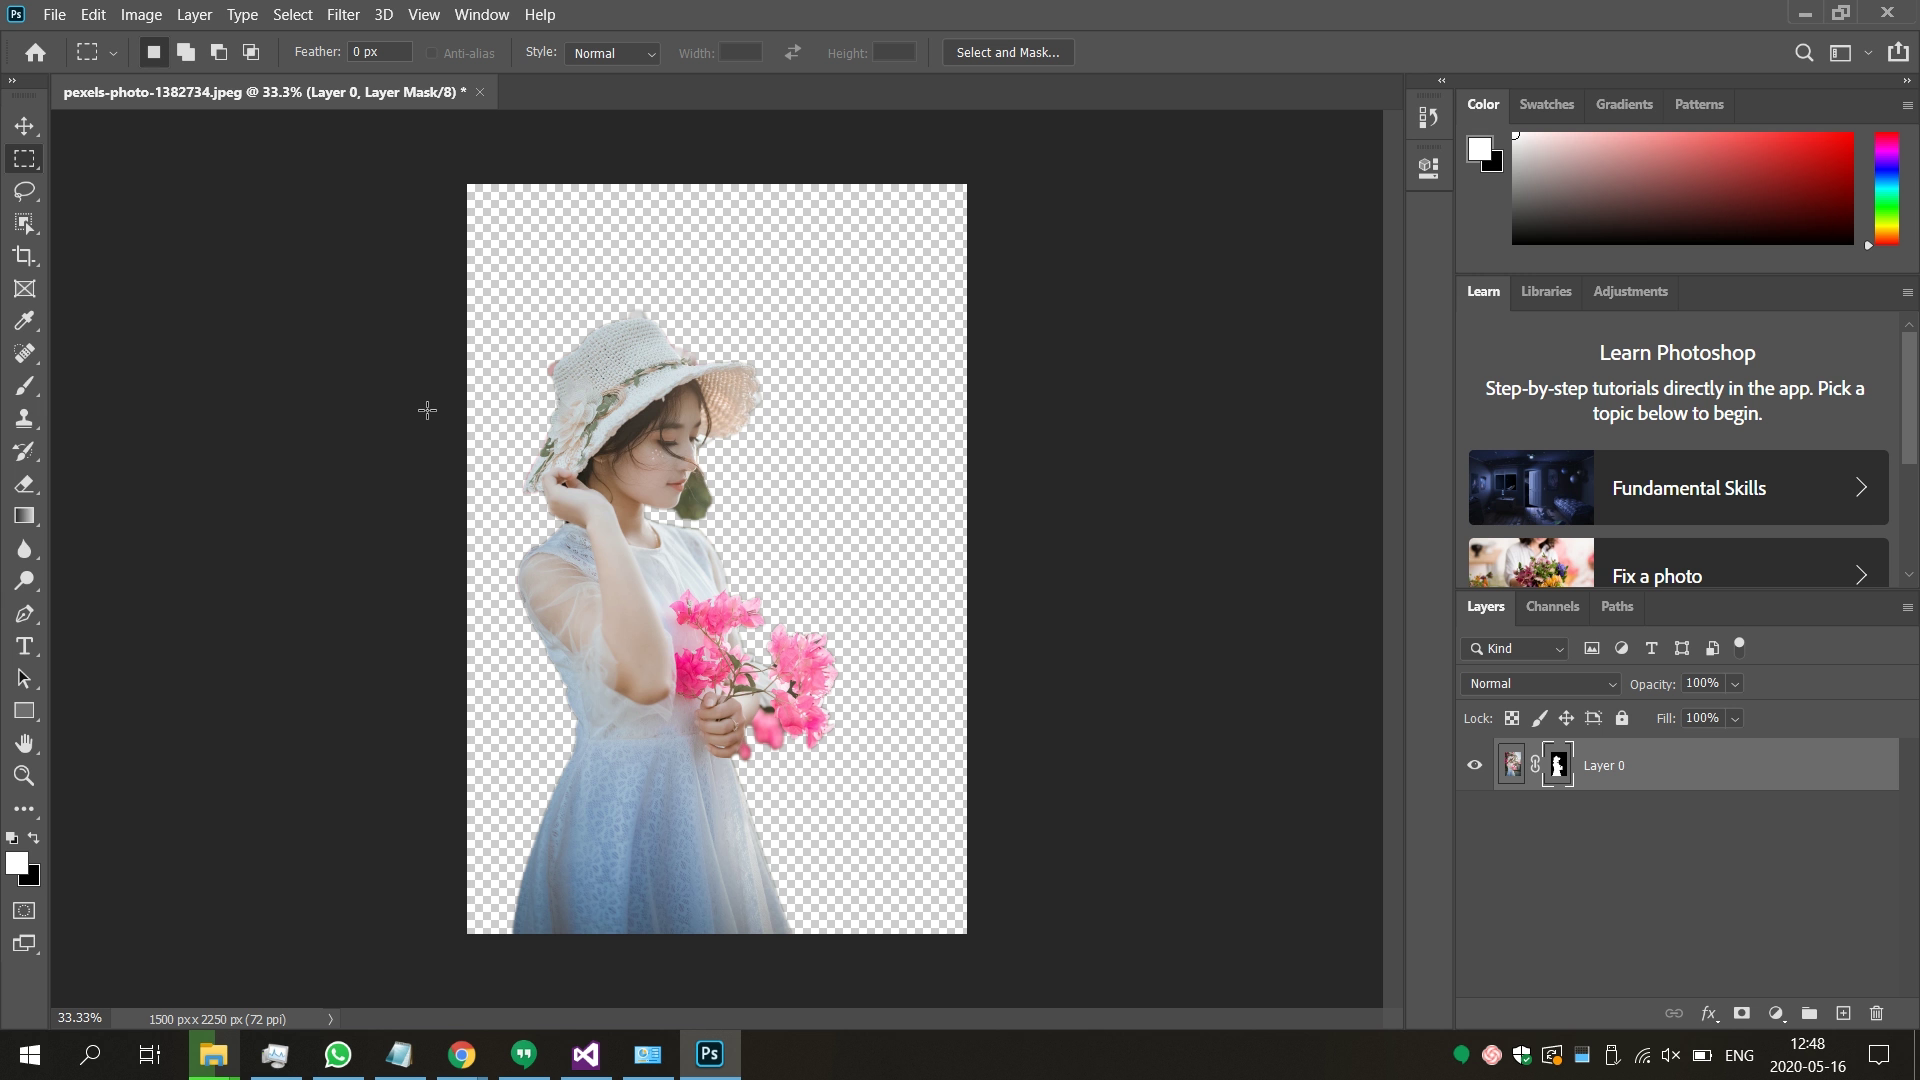1920x1080 pixels.
Task: Enable the Anti-alias checkbox
Action: click(x=432, y=53)
